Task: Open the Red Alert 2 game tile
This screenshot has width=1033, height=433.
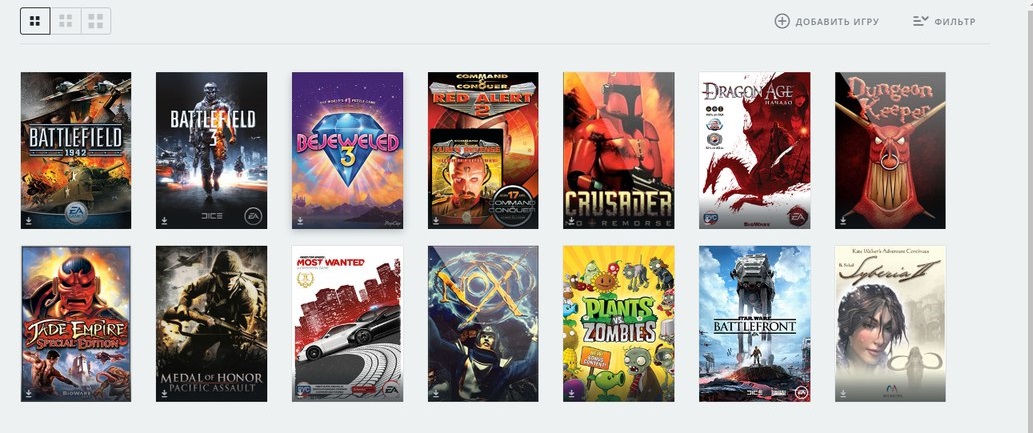Action: pos(483,150)
